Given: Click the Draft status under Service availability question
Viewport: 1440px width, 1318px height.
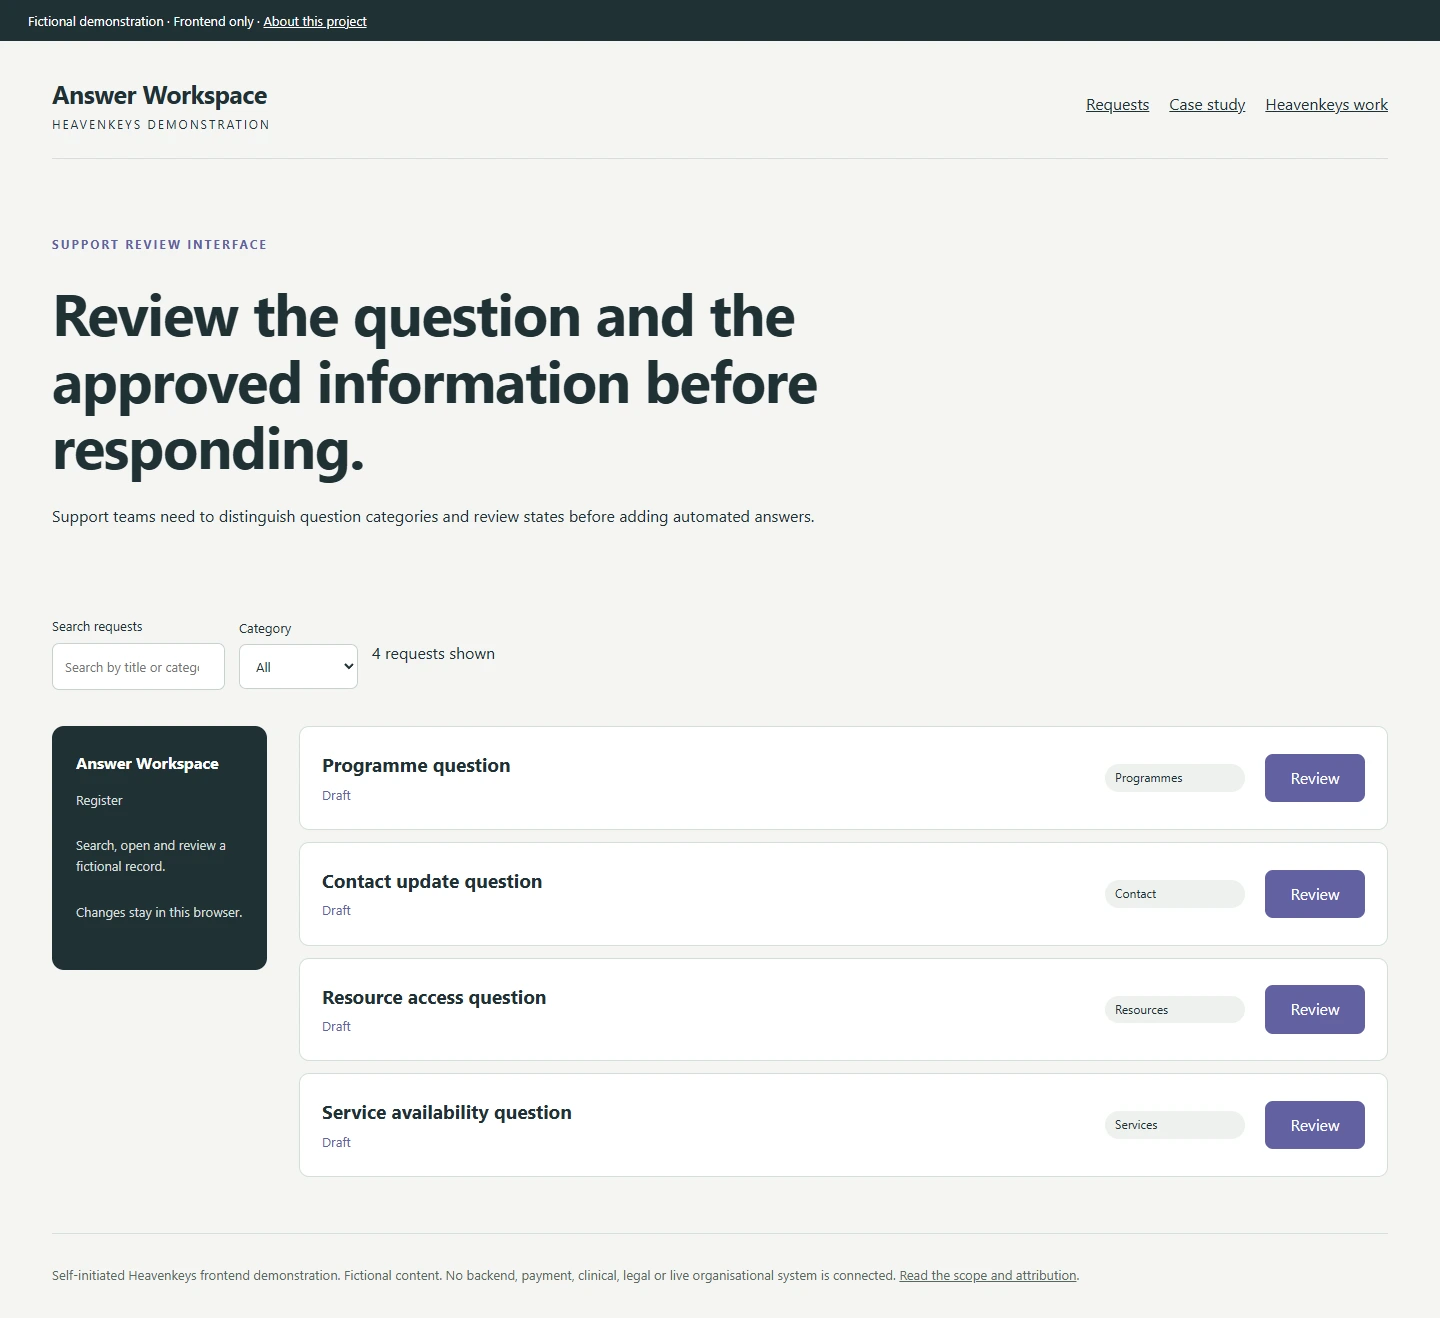Looking at the screenshot, I should click(x=336, y=1143).
